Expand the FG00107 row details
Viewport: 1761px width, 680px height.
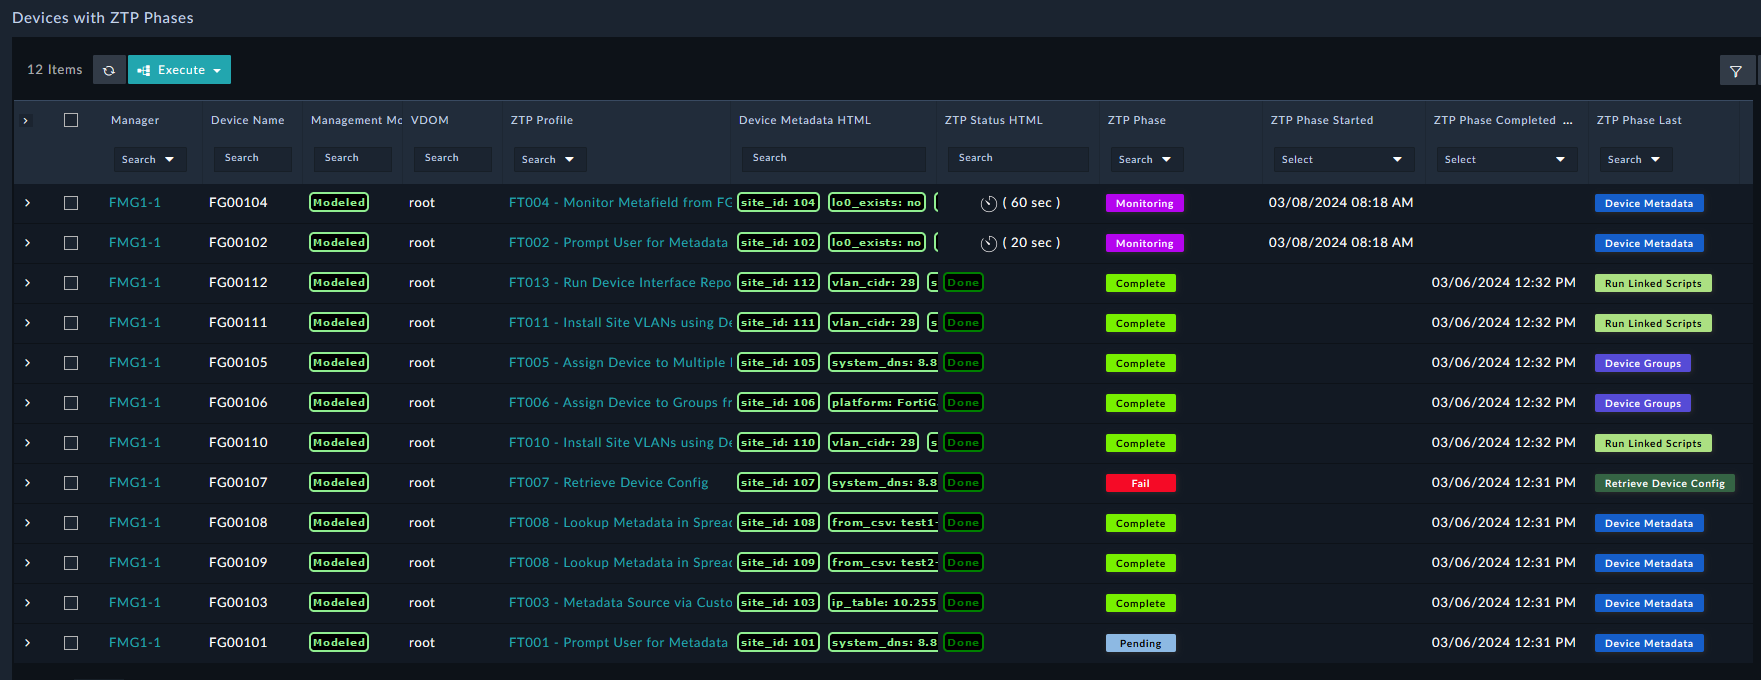point(27,483)
